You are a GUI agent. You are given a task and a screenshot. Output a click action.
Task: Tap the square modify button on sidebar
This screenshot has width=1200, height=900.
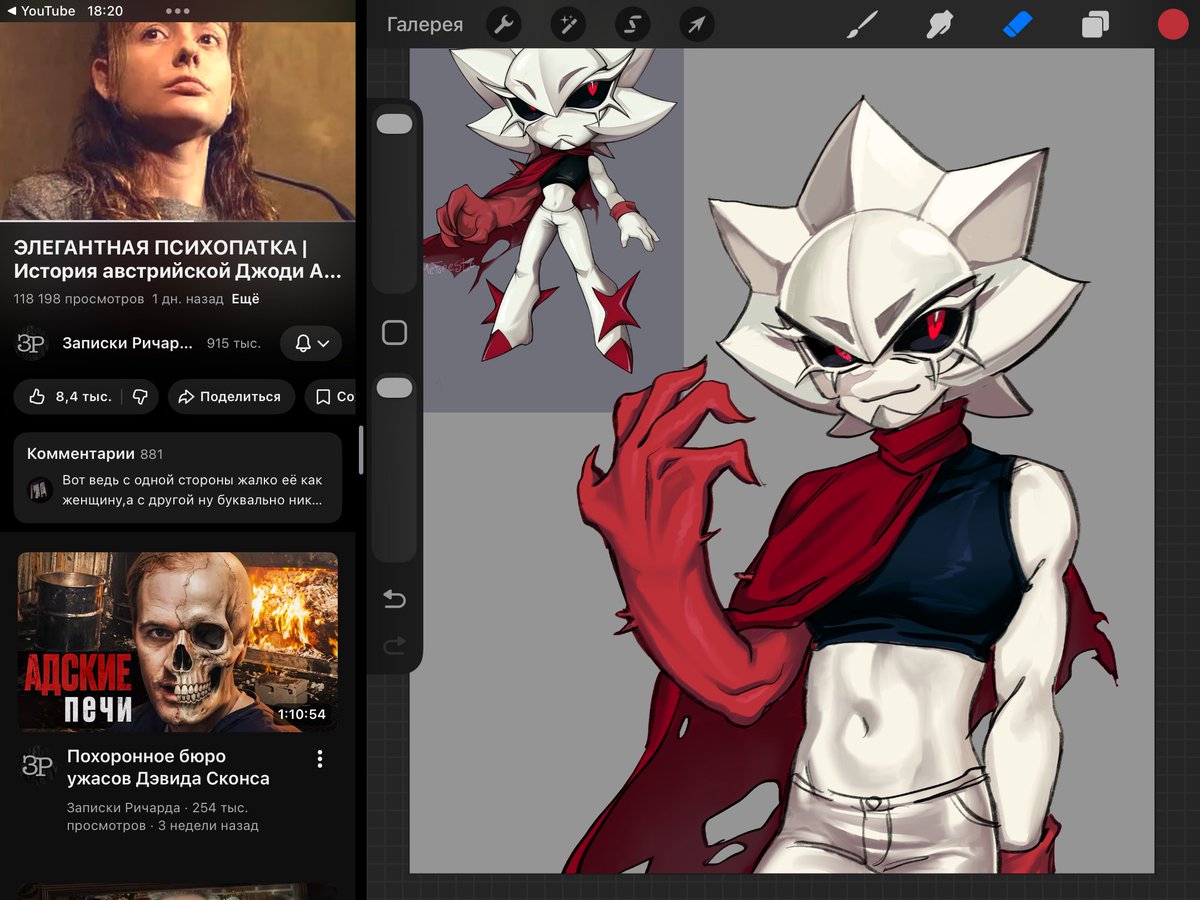(x=395, y=333)
